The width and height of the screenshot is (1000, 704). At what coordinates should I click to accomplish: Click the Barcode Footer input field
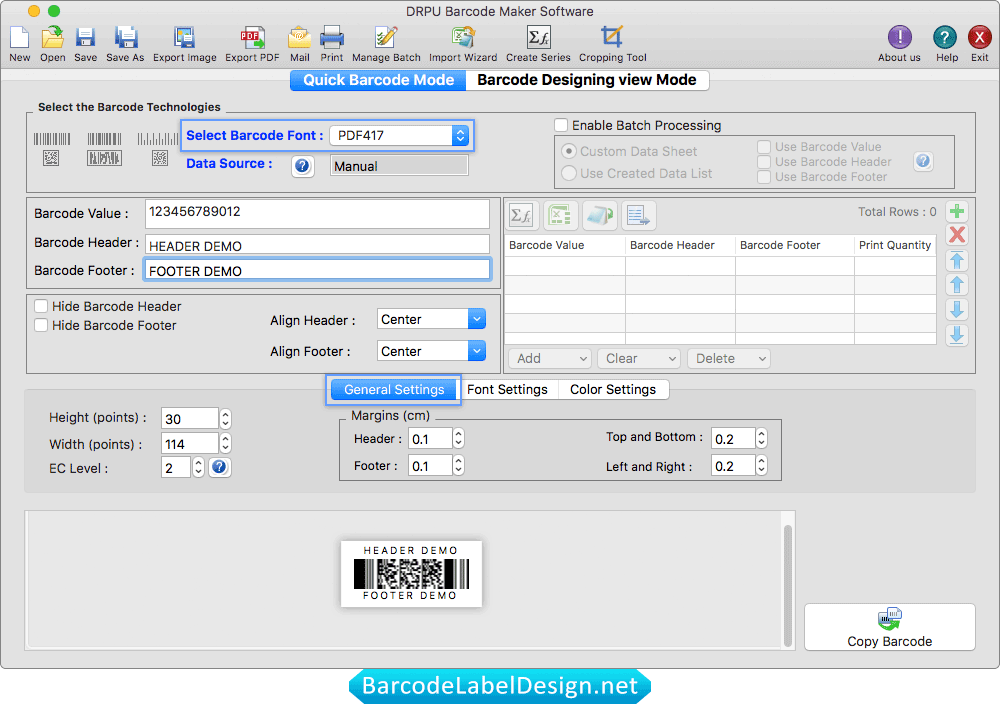318,270
